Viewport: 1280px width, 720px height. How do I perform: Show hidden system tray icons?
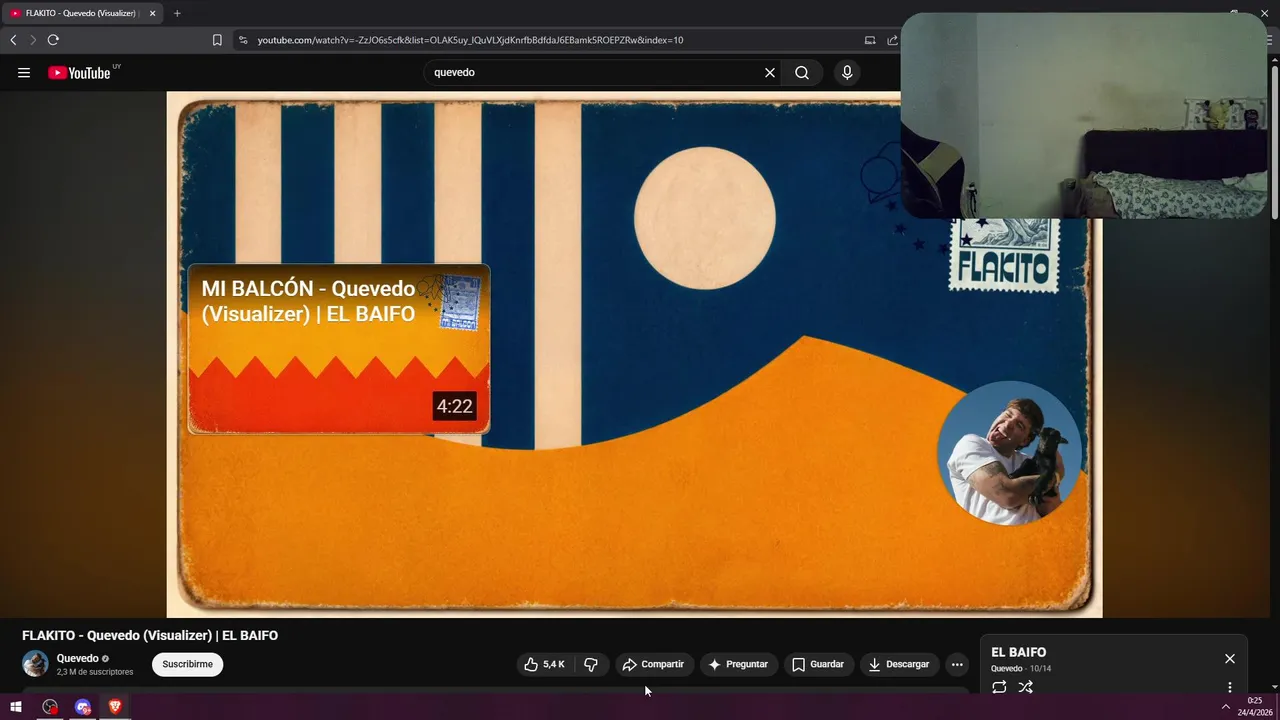1226,707
